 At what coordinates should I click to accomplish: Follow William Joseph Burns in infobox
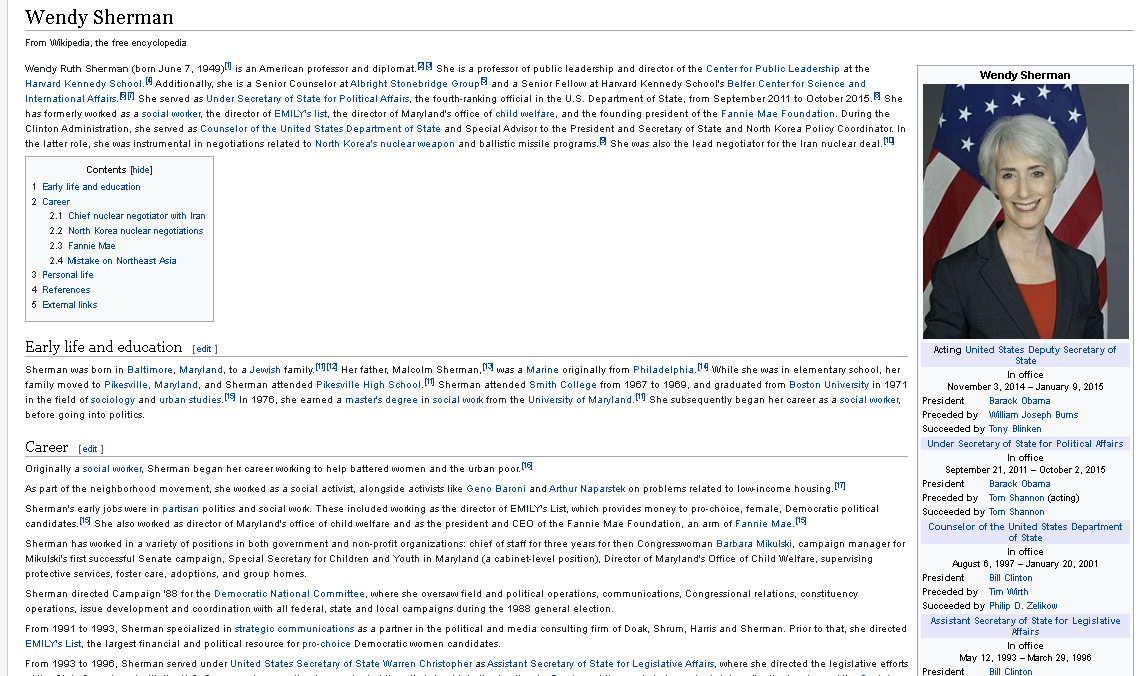(1033, 415)
